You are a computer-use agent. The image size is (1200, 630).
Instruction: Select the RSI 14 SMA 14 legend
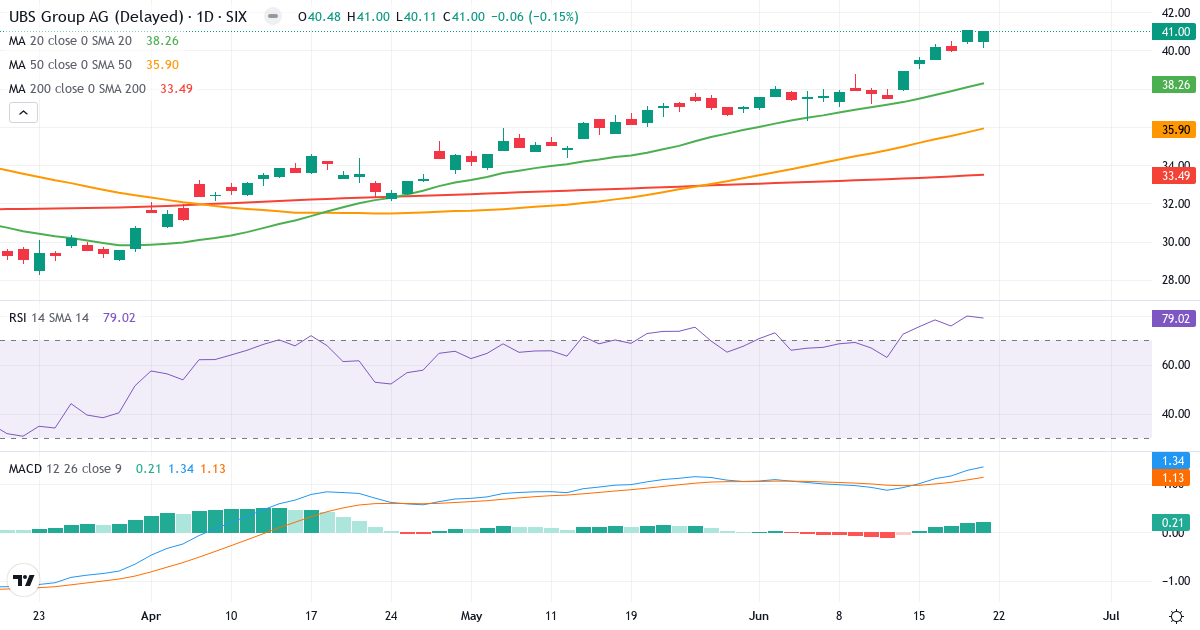49,317
